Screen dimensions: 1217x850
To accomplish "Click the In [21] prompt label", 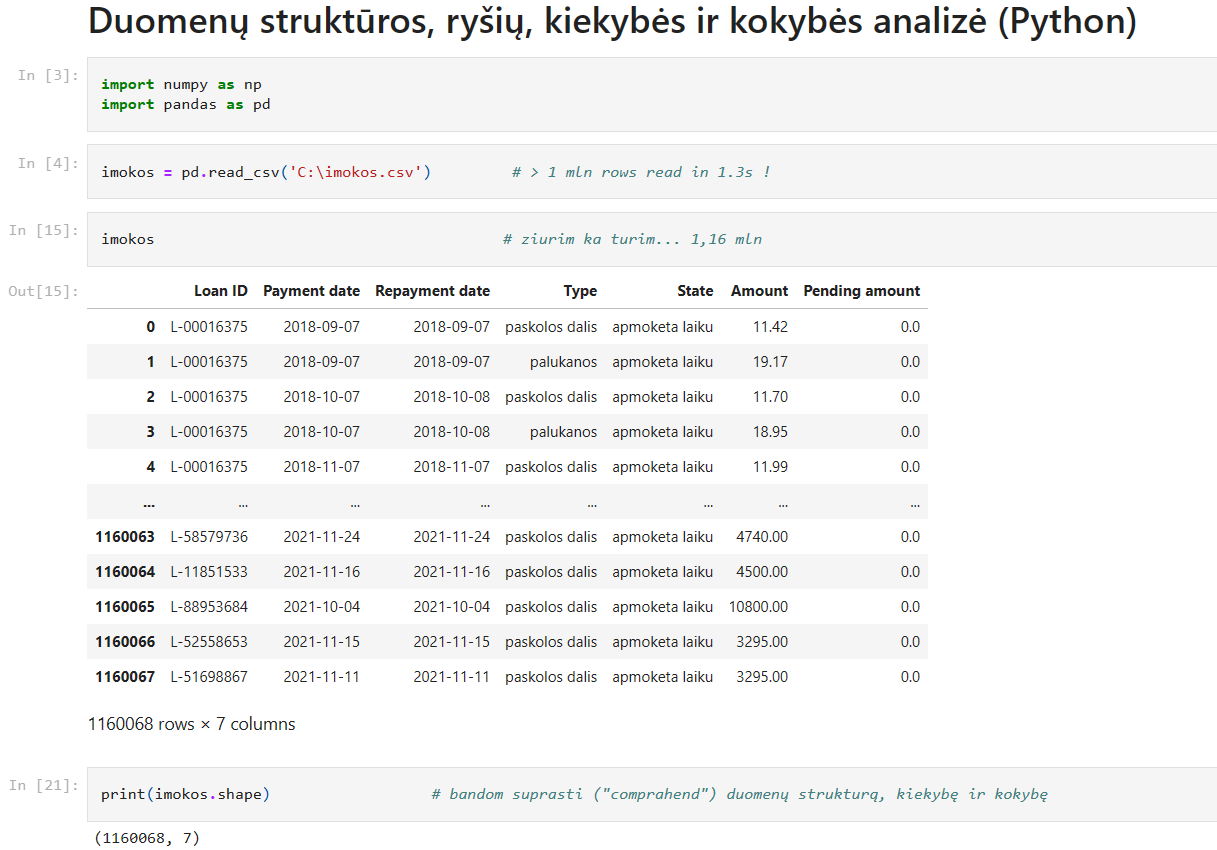I will pos(43,785).
